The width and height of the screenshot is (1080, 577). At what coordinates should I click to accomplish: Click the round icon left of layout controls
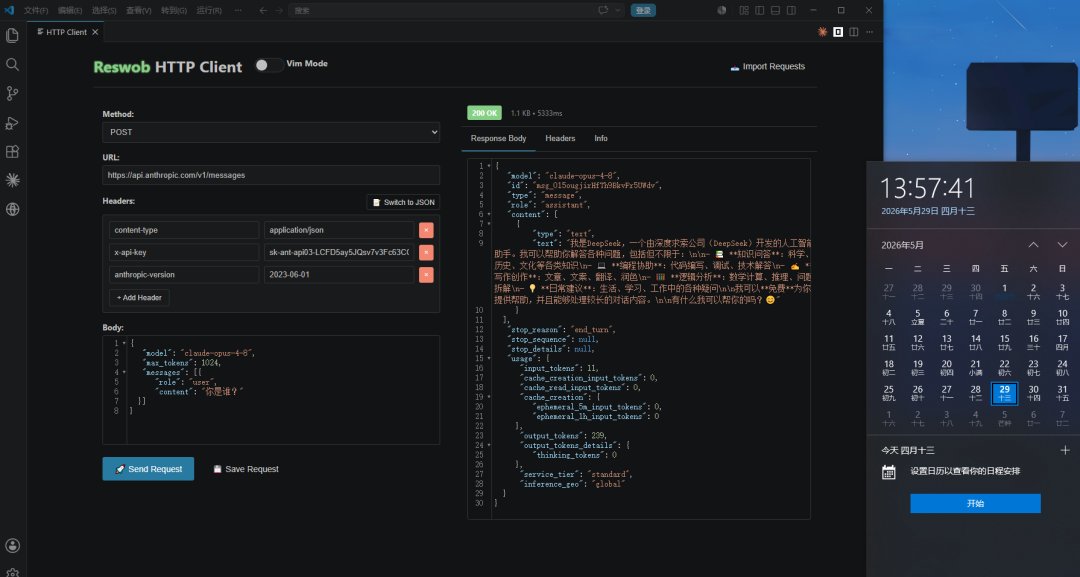(722, 10)
